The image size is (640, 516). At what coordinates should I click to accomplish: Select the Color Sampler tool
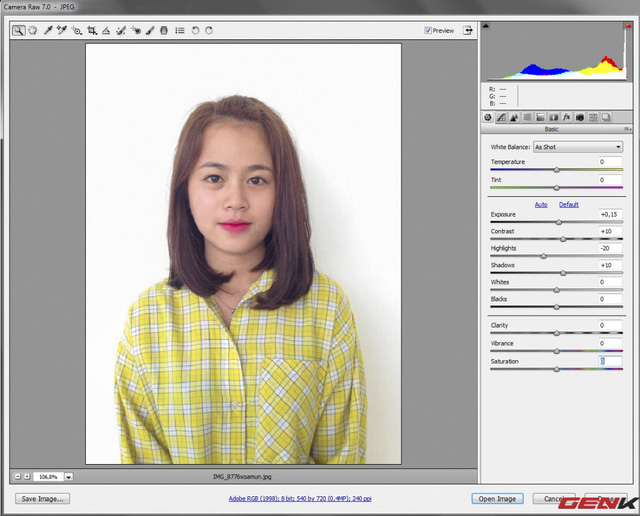[x=62, y=30]
